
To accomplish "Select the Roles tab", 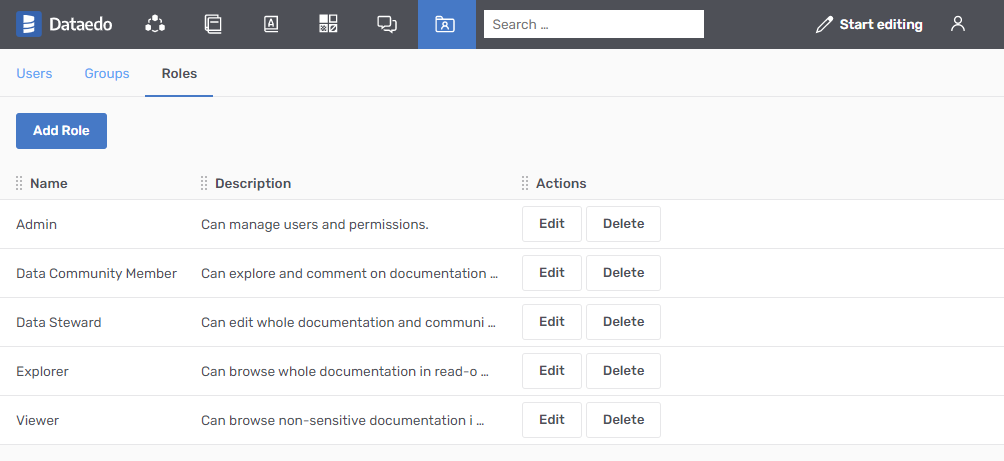I will (179, 73).
